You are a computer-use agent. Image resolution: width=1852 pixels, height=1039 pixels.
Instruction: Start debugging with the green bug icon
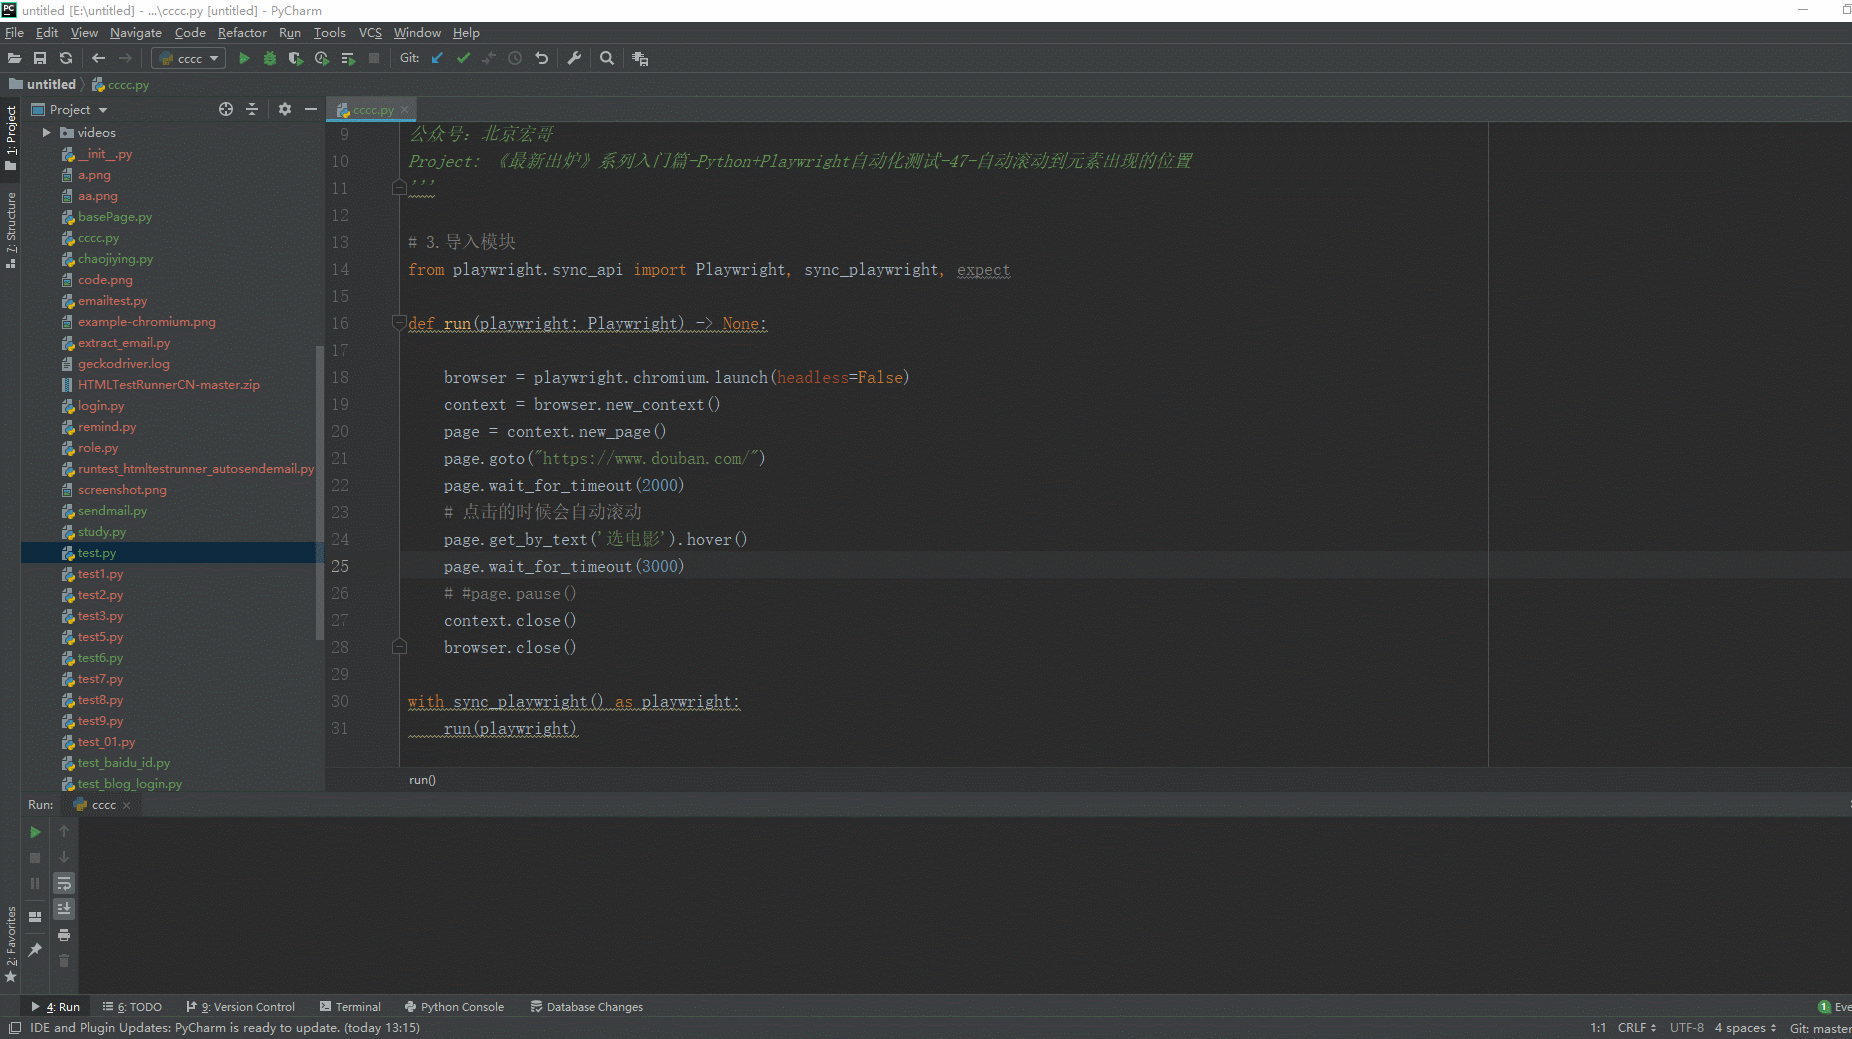pyautogui.click(x=270, y=59)
